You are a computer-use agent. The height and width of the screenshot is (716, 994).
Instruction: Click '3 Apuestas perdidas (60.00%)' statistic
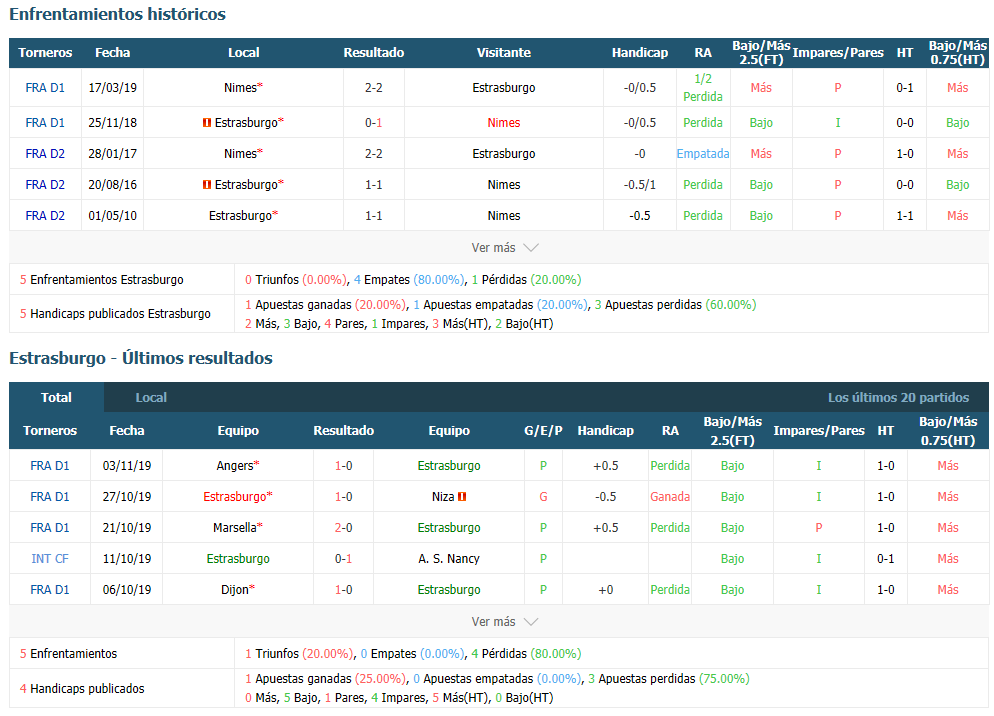tap(675, 305)
